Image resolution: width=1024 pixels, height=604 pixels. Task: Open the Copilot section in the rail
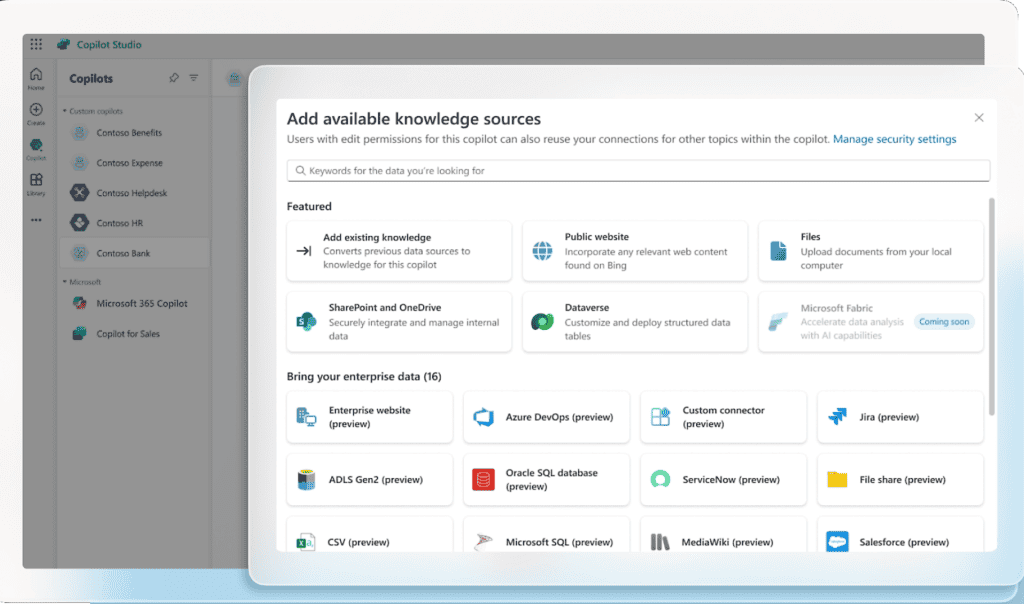pyautogui.click(x=36, y=148)
